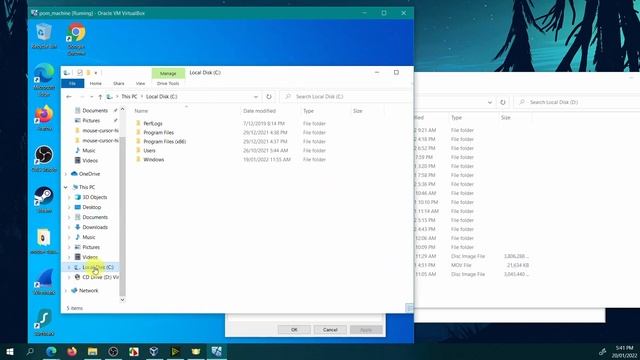Open the View ribbon tab
This screenshot has width=640, height=360.
point(140,83)
